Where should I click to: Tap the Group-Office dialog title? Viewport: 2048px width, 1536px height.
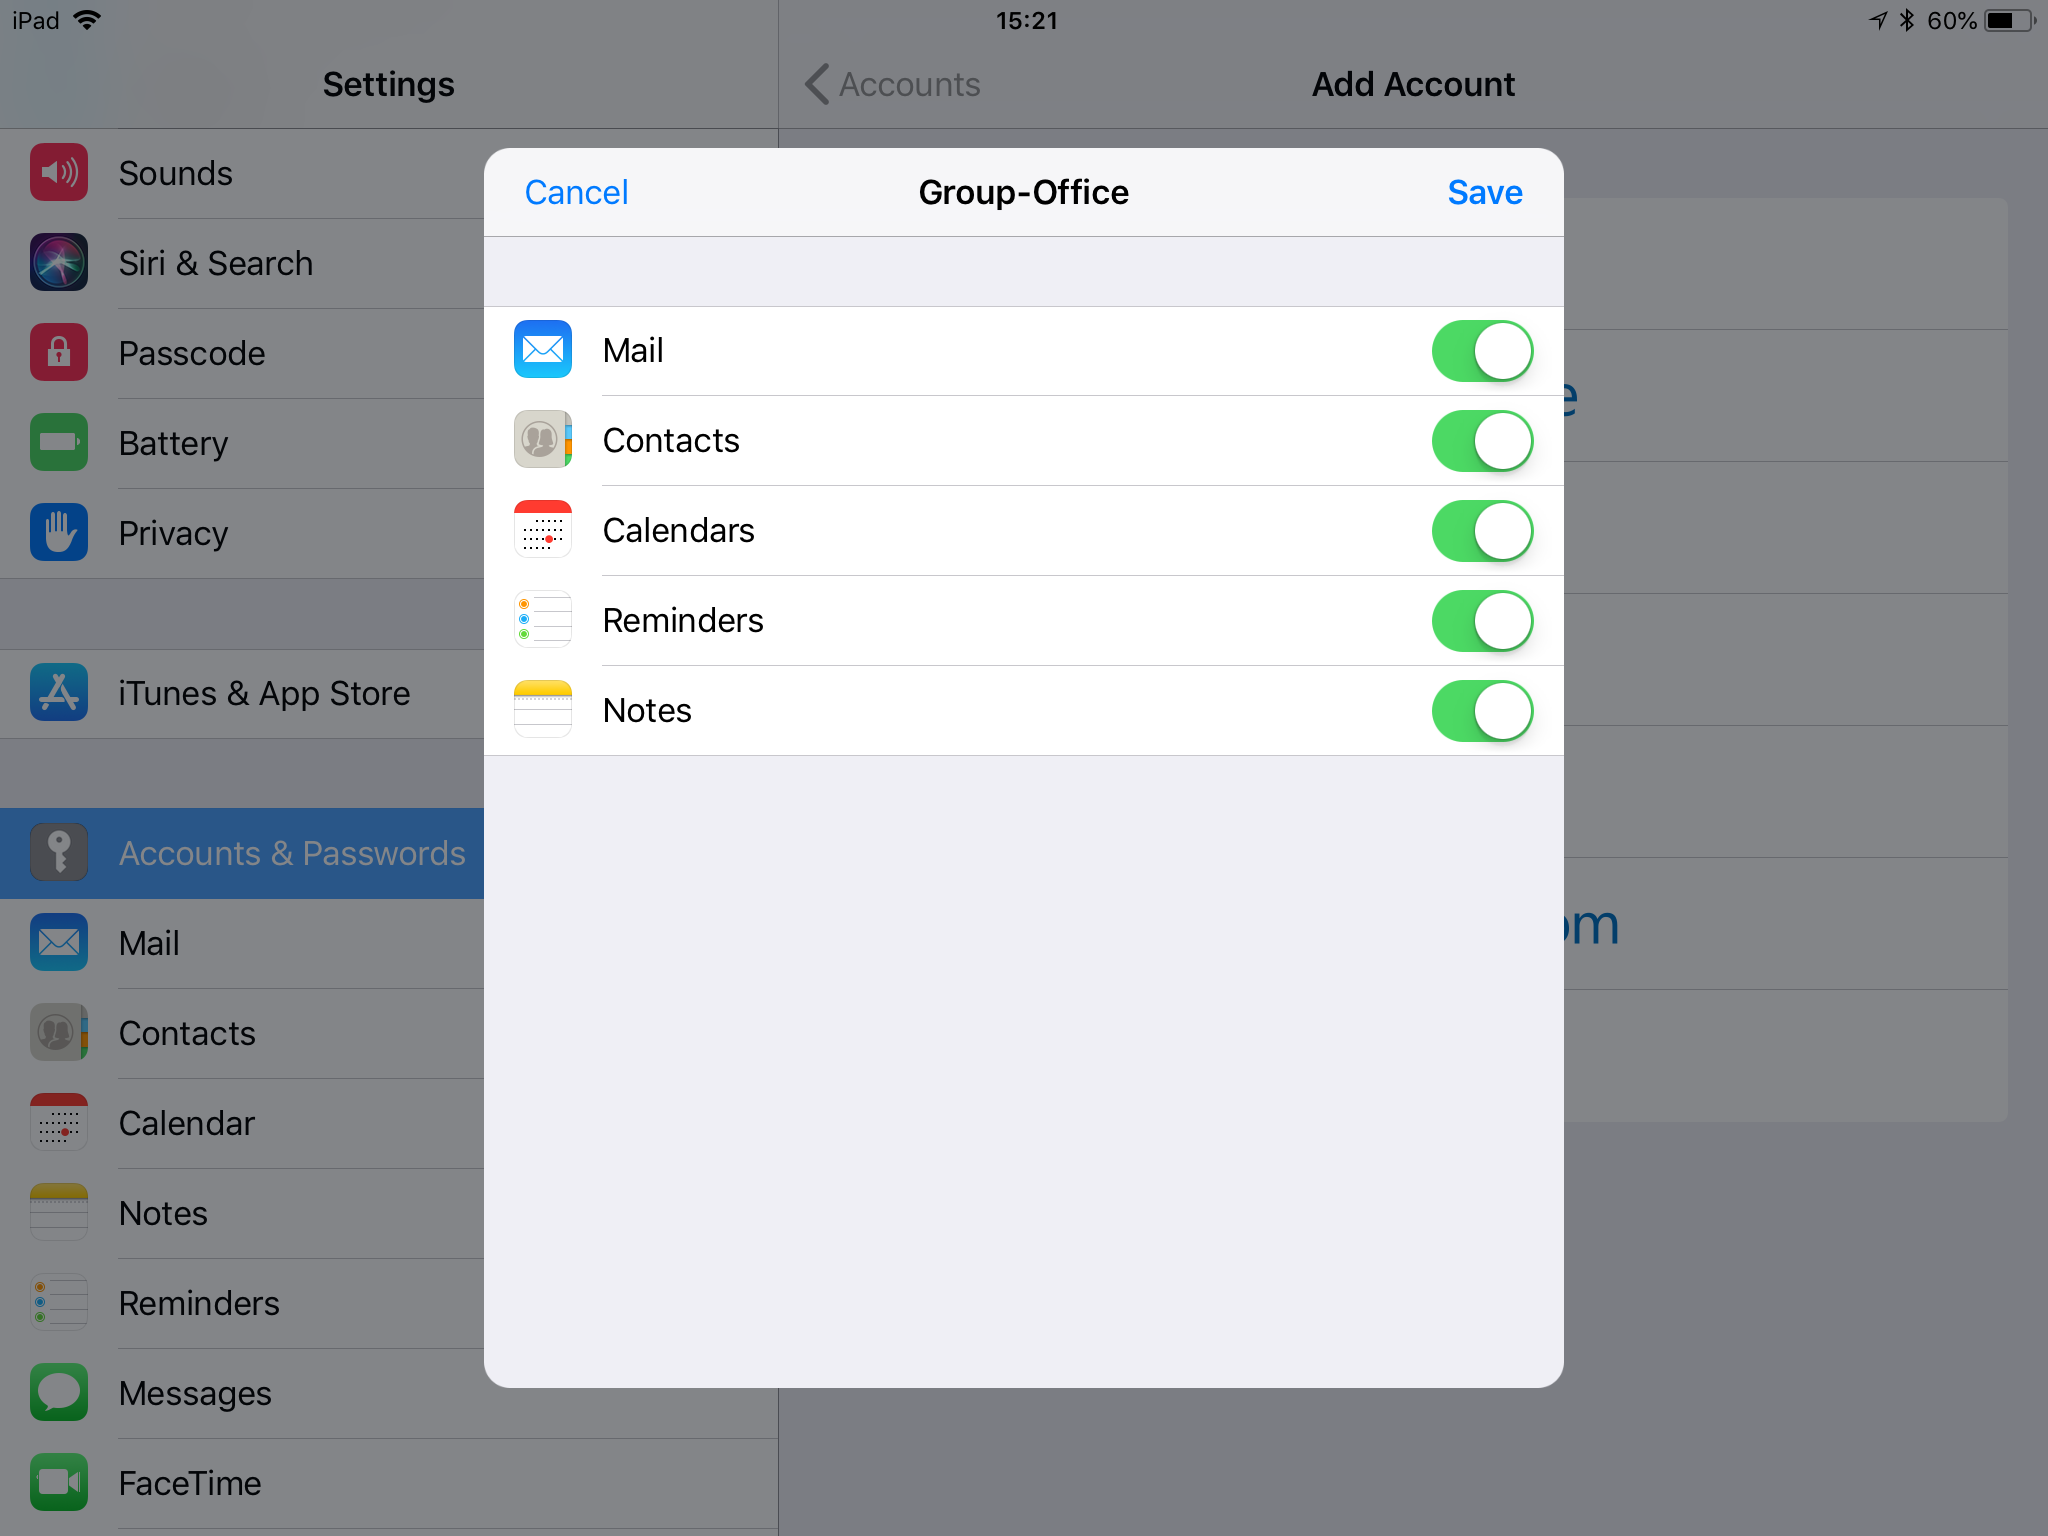[x=1024, y=192]
